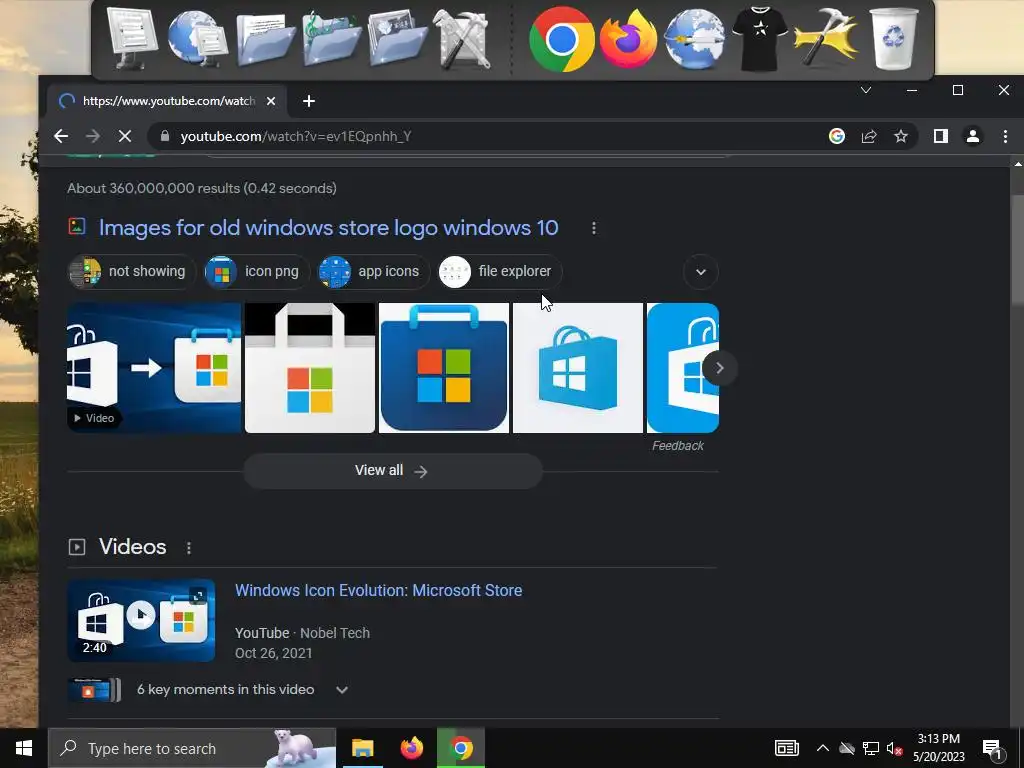The width and height of the screenshot is (1024, 768).
Task: Open the wrench and hammer dock icon
Action: click(462, 39)
